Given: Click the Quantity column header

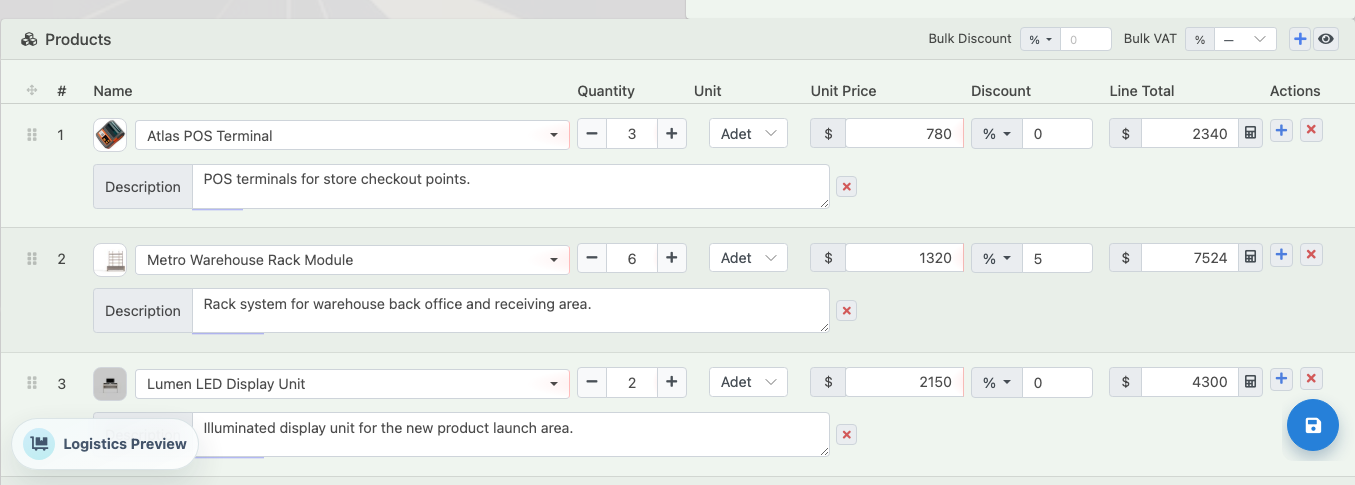Looking at the screenshot, I should click(x=606, y=91).
